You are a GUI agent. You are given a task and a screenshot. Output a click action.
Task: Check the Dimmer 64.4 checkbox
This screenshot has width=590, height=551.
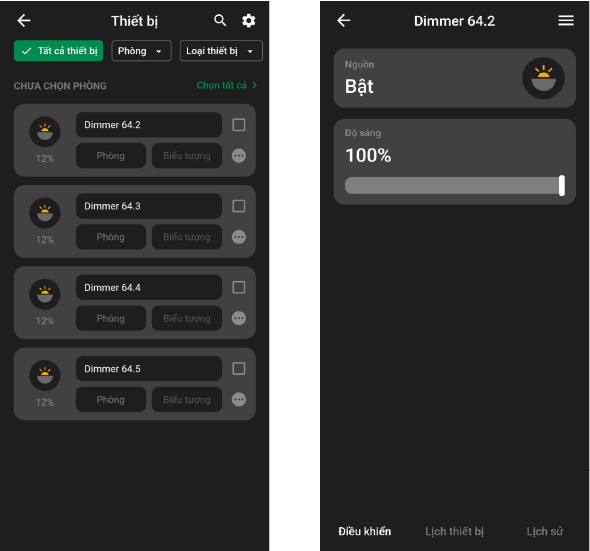(x=239, y=287)
